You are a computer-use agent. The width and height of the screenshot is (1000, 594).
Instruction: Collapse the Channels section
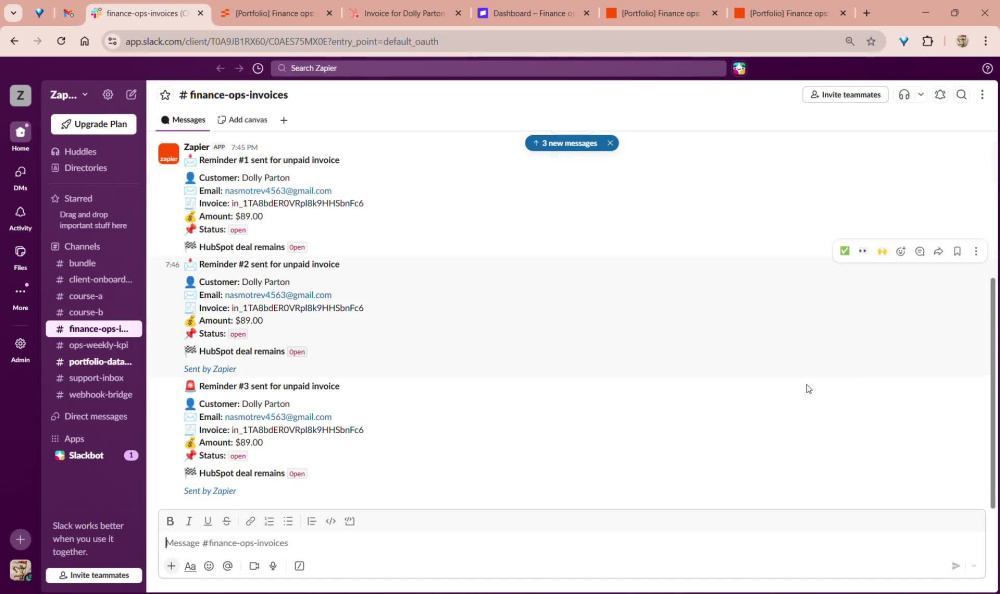(x=82, y=246)
